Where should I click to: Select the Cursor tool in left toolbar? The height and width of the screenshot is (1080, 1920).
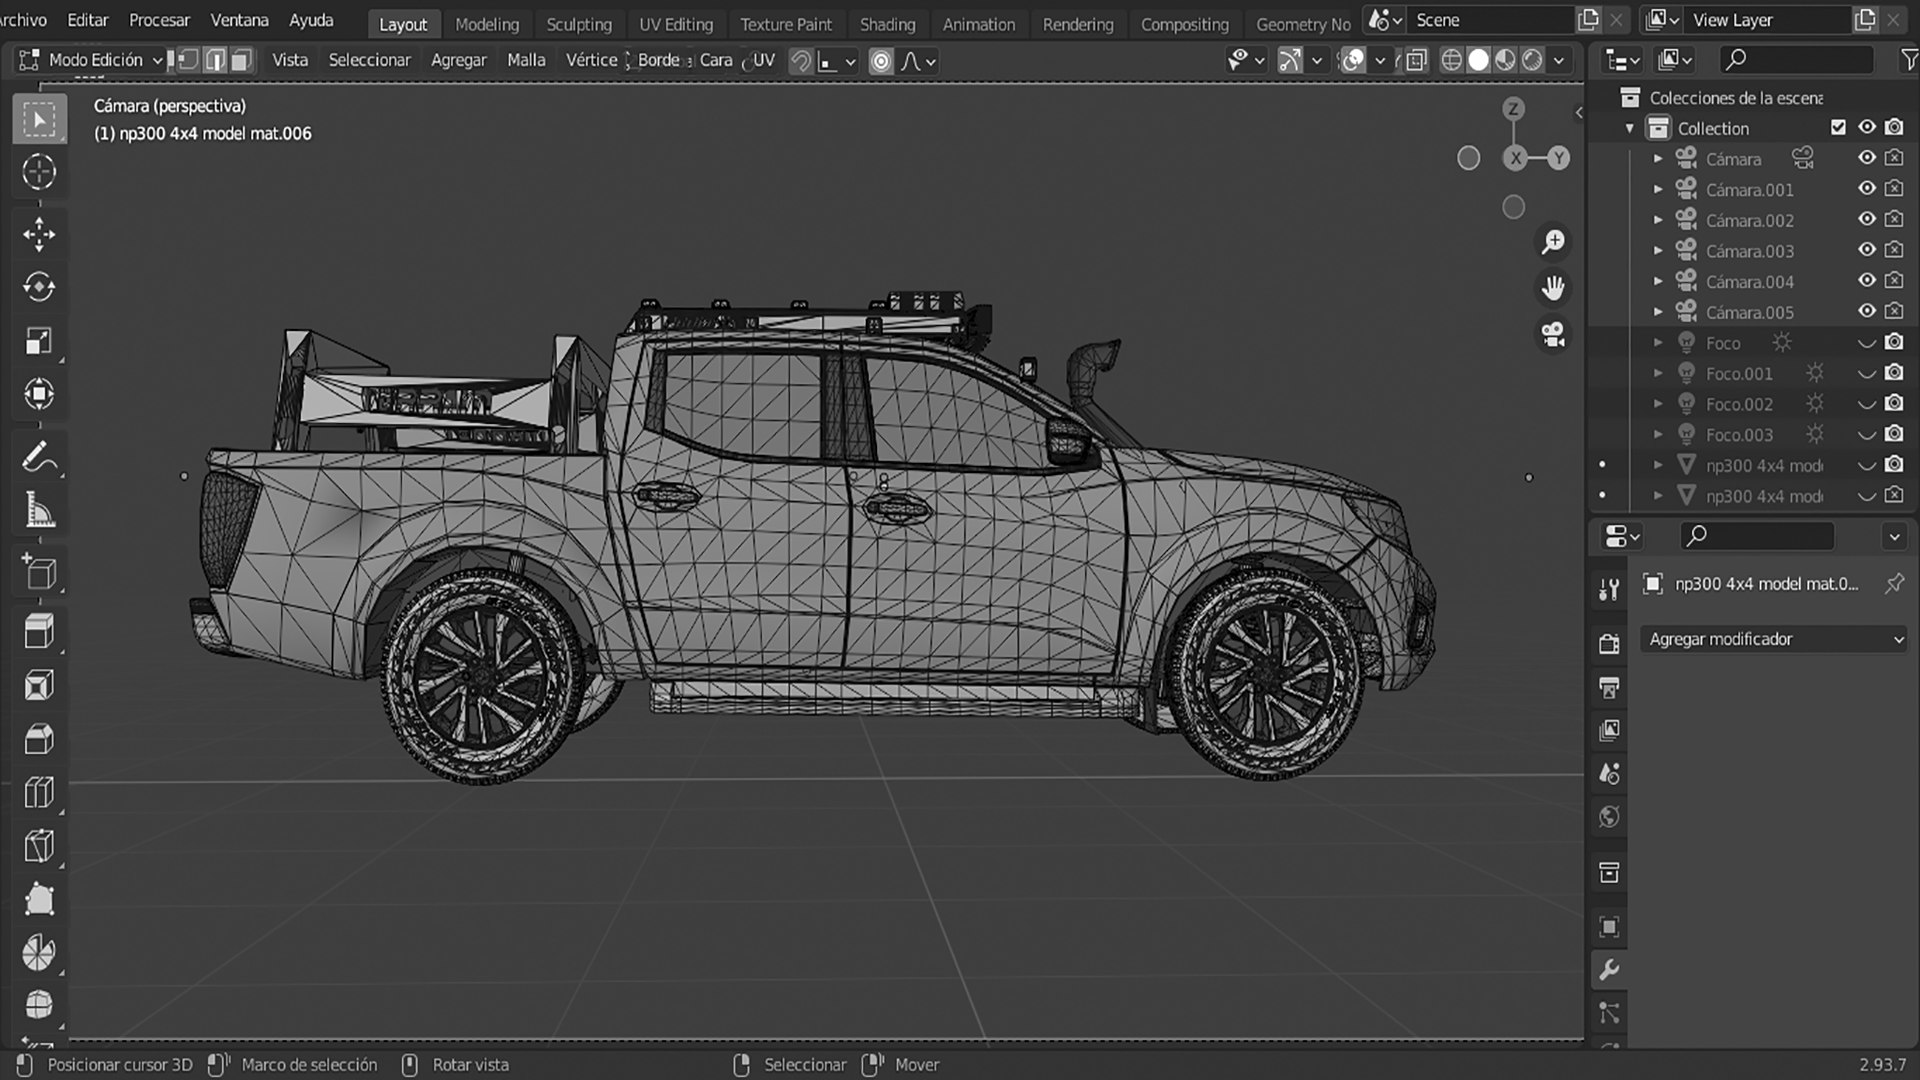[x=39, y=172]
